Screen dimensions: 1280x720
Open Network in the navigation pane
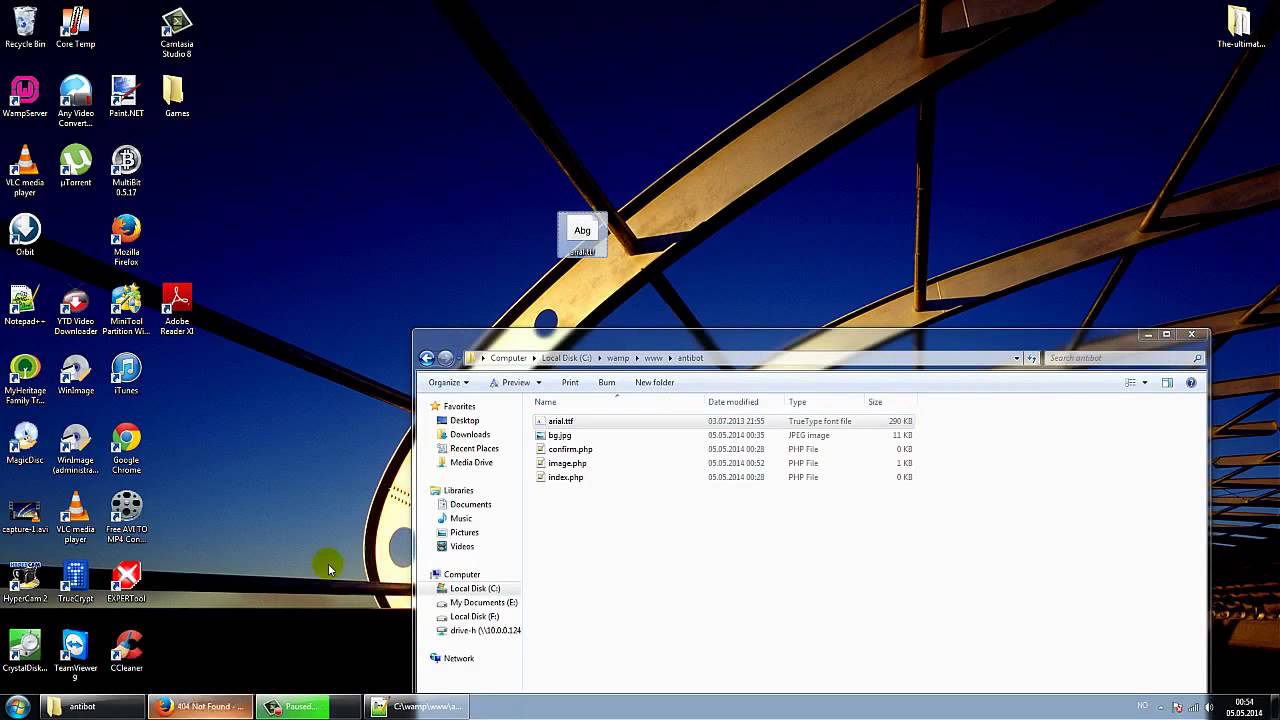point(458,658)
